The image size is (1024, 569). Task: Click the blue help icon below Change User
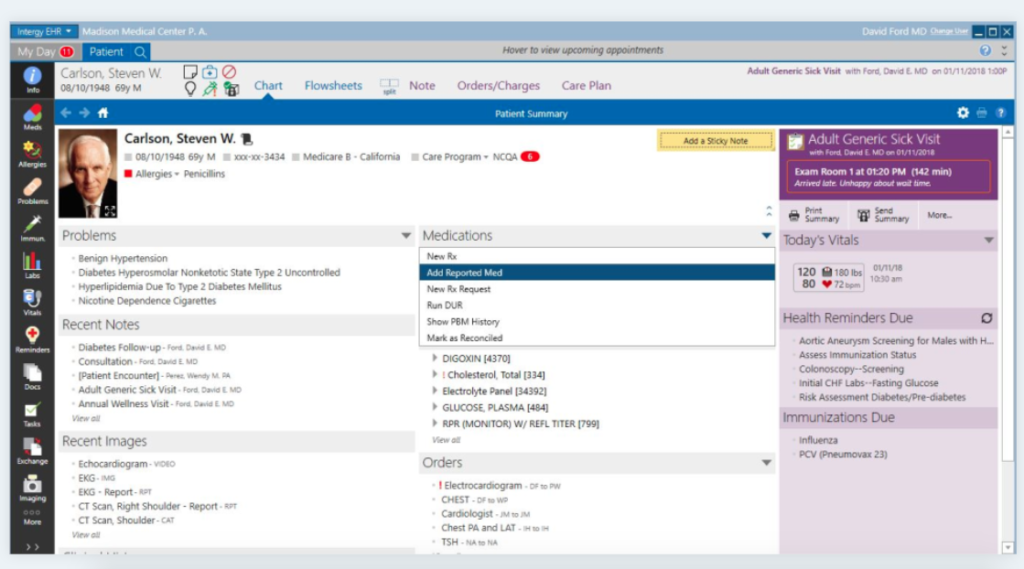point(985,50)
